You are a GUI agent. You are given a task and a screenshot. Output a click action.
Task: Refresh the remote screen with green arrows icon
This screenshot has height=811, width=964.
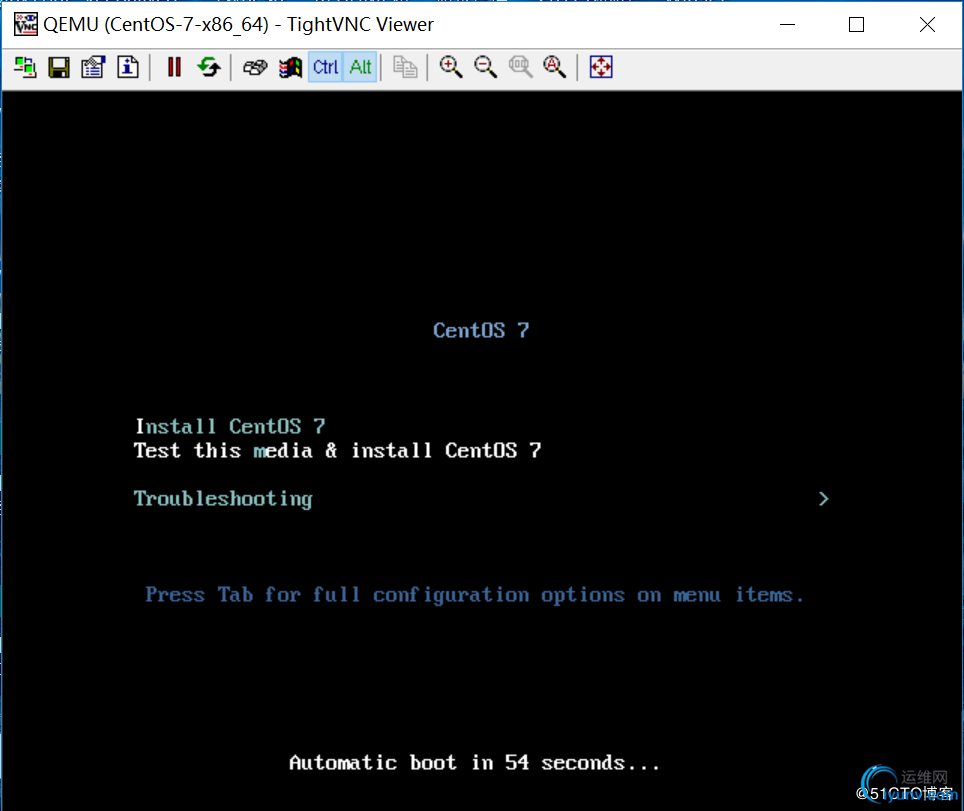pos(209,67)
